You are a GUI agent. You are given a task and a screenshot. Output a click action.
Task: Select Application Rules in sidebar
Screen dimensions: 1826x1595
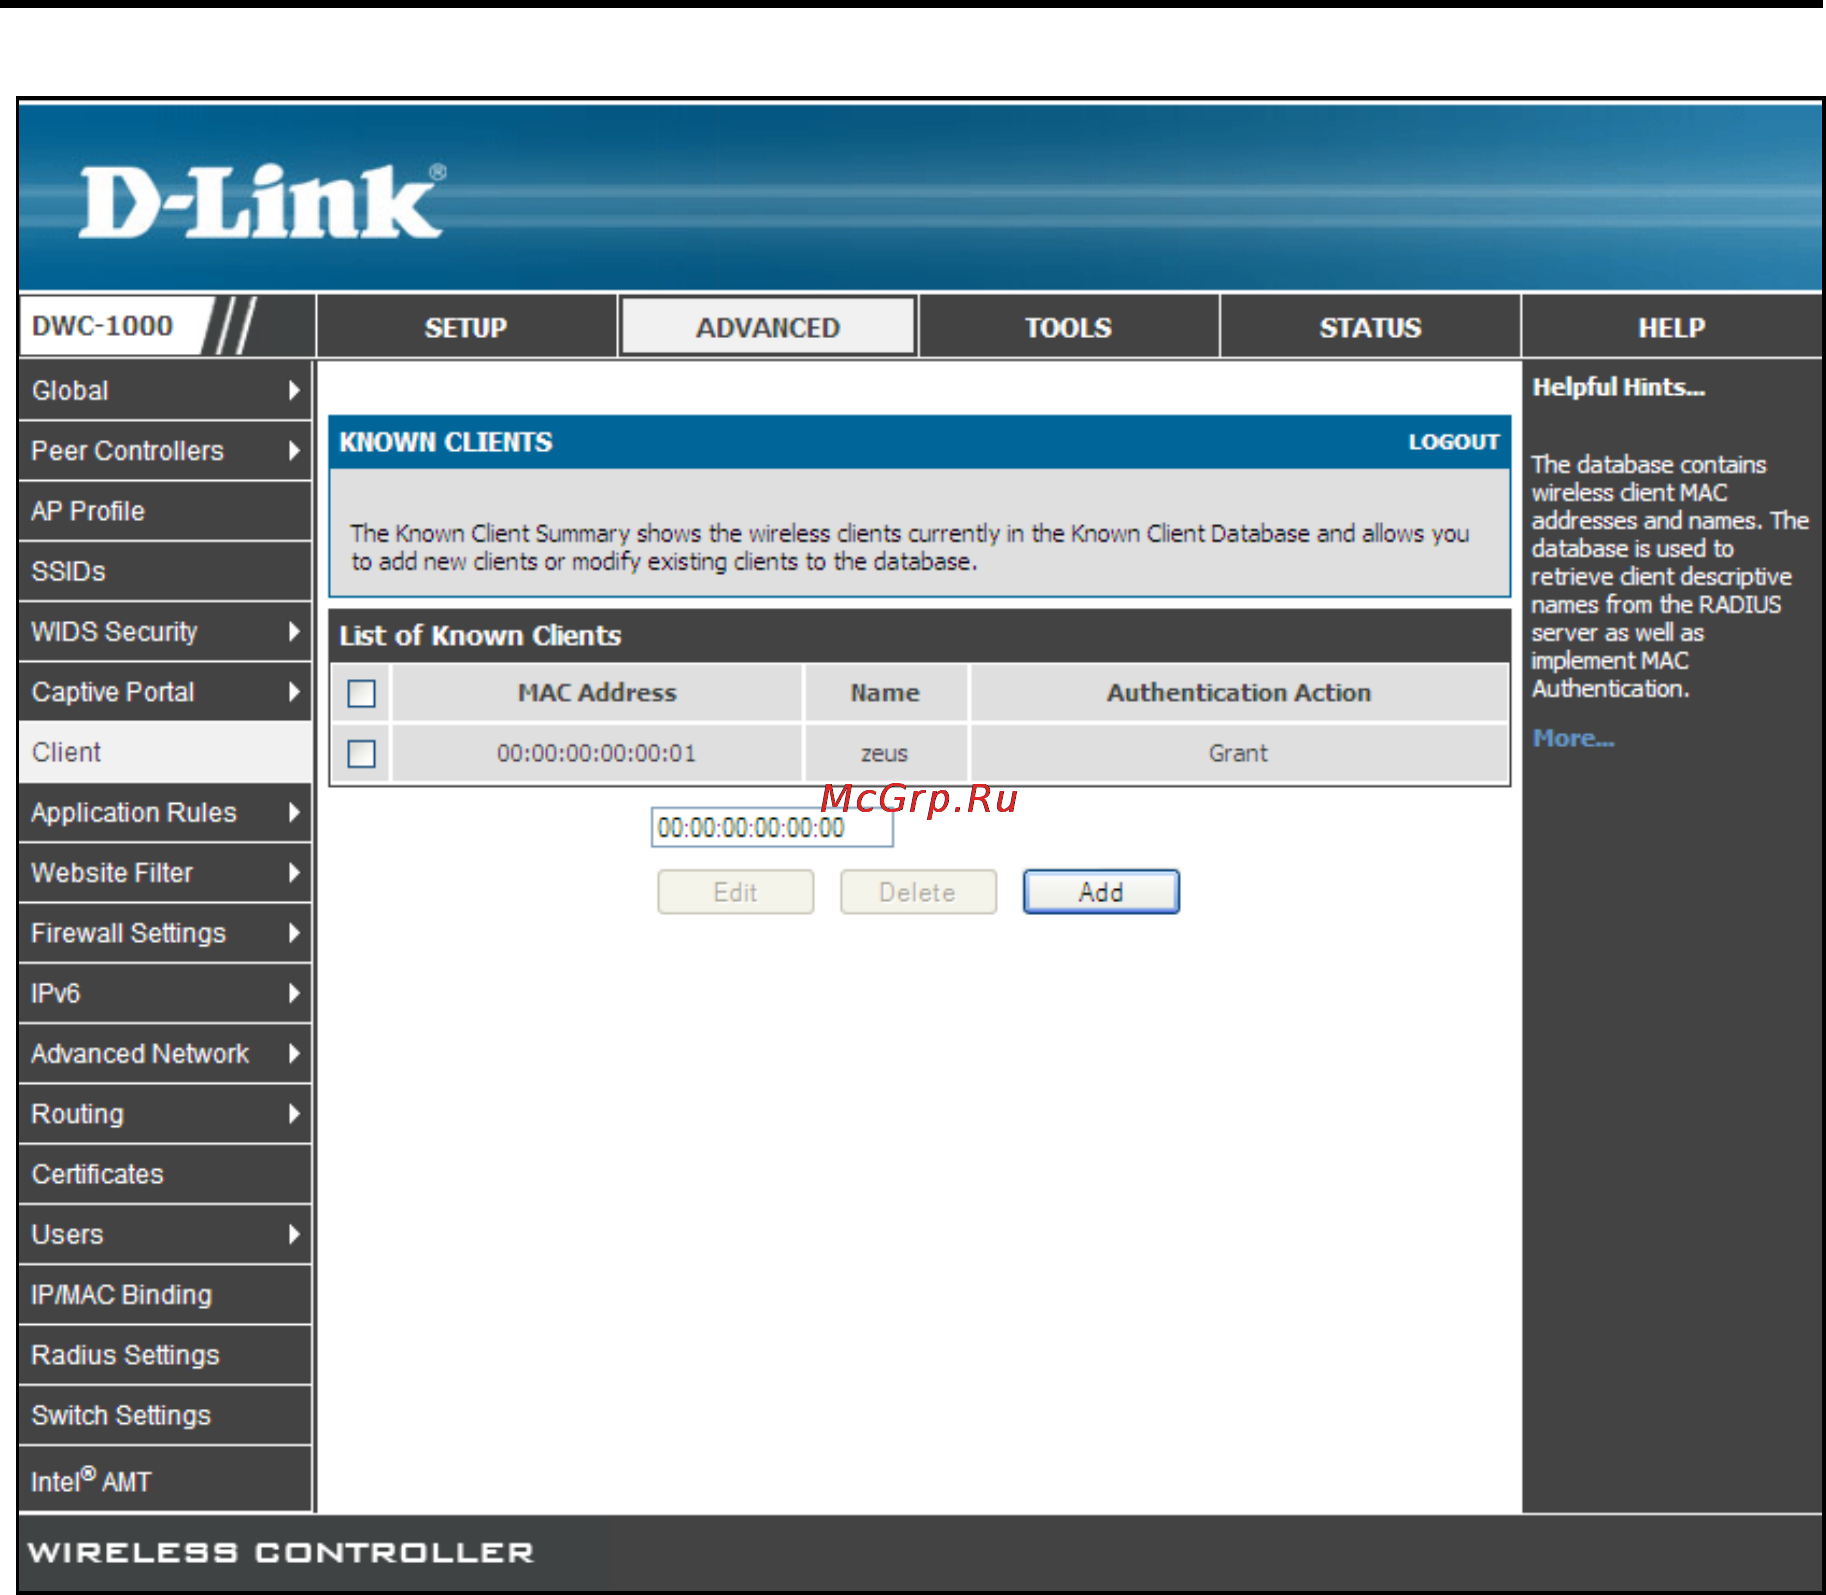click(165, 812)
